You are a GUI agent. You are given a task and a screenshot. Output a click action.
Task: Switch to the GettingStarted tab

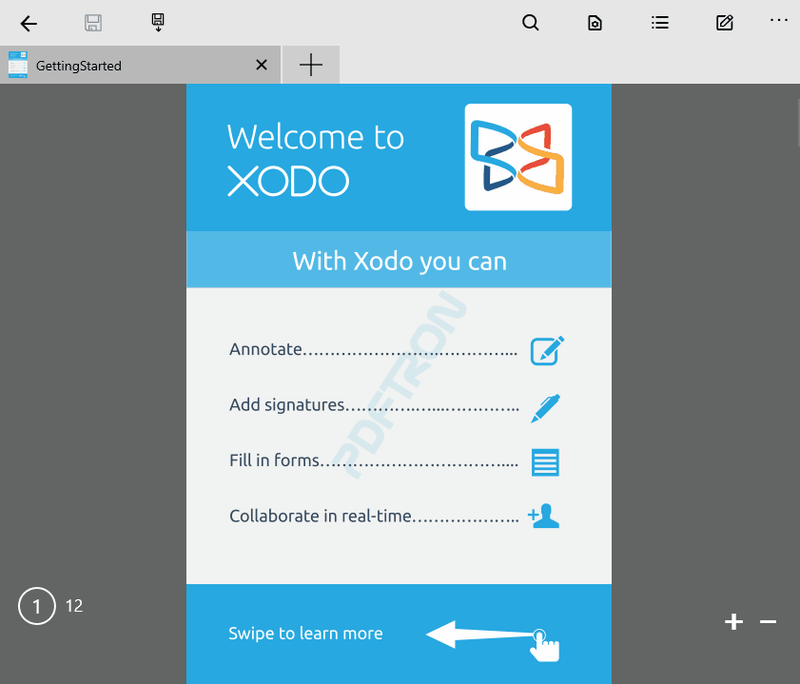140,65
